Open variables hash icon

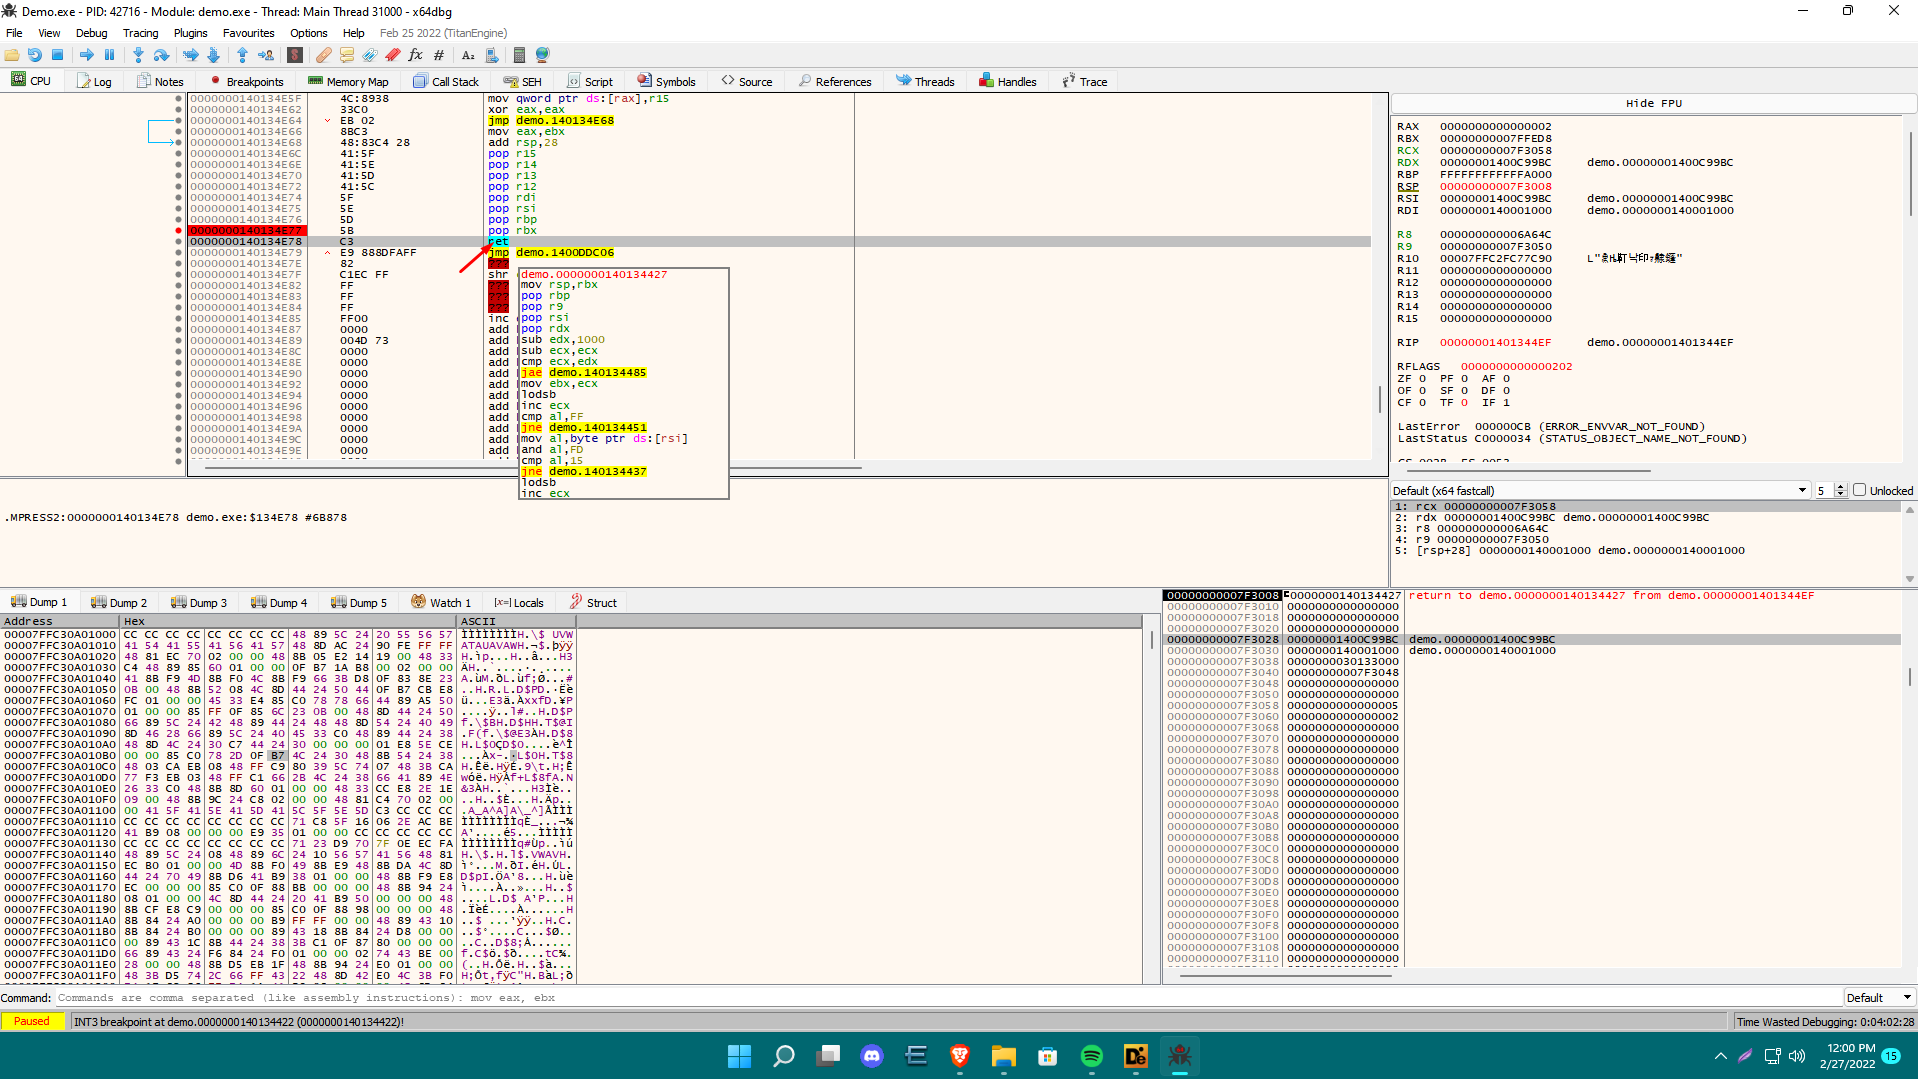439,55
